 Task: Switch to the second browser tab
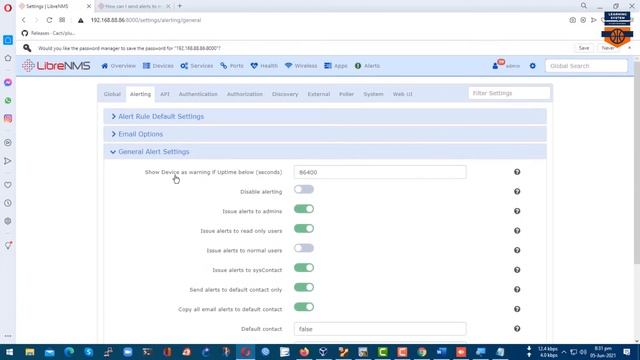coord(134,6)
